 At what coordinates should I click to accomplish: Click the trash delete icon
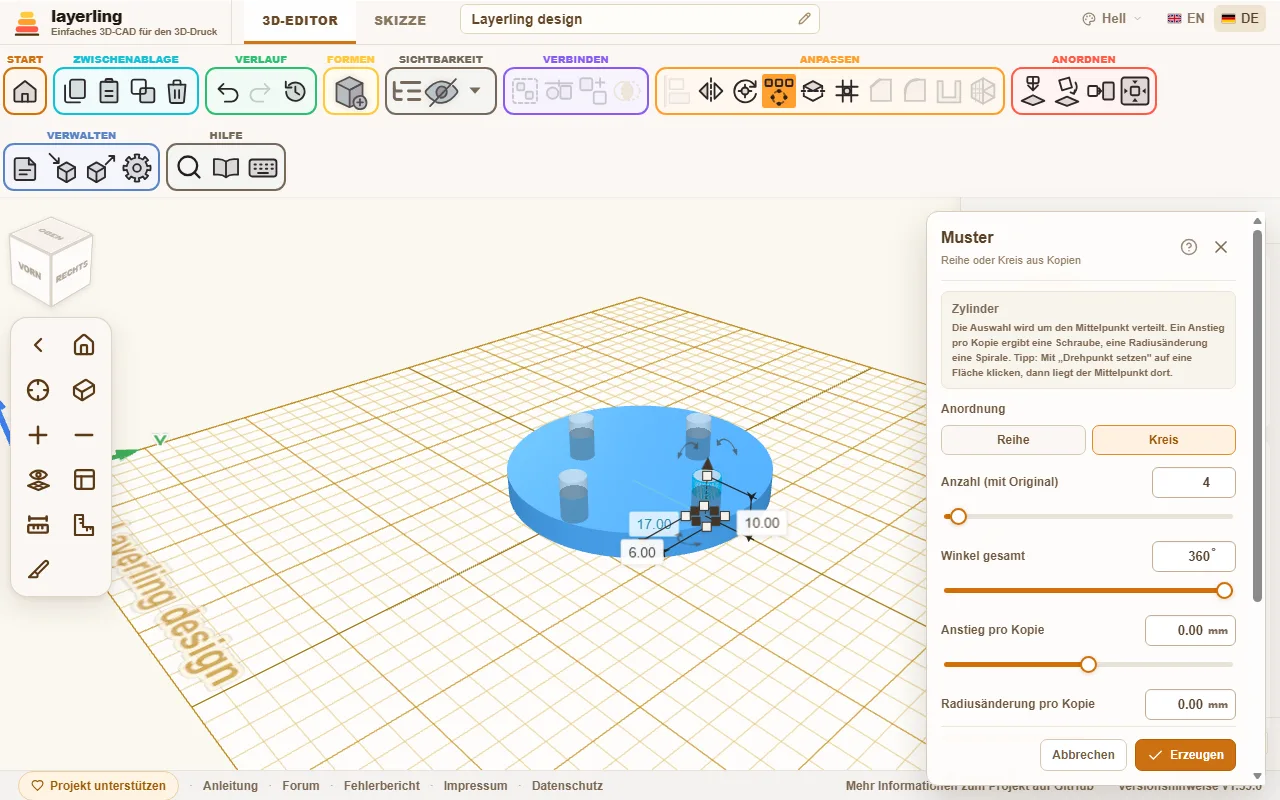tap(177, 91)
